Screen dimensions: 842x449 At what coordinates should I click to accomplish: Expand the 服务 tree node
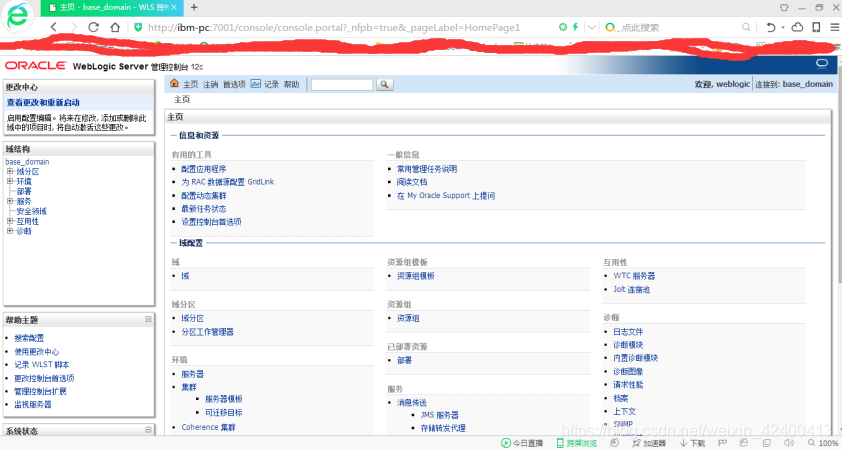(10, 201)
